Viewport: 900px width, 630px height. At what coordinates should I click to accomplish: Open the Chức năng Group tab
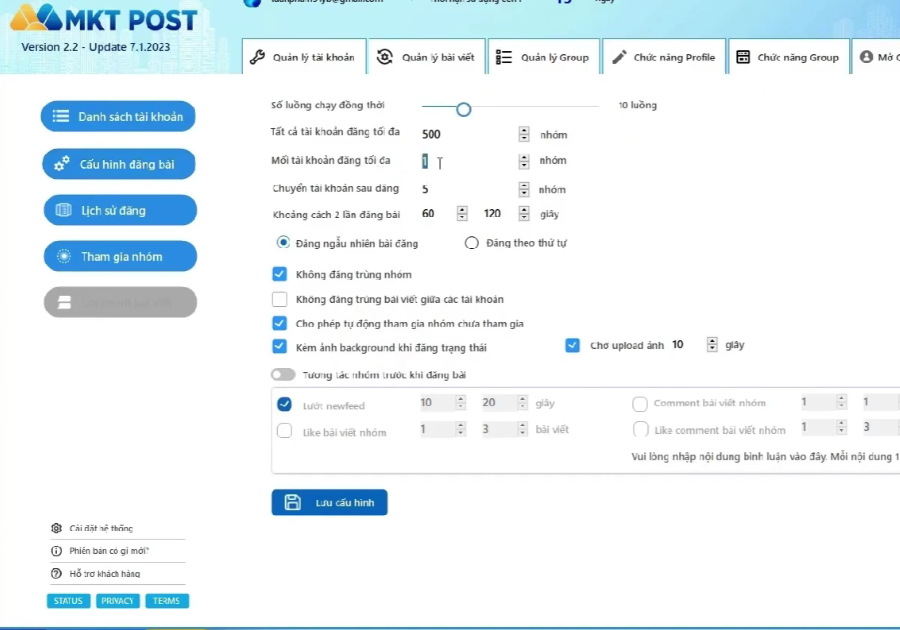click(789, 57)
